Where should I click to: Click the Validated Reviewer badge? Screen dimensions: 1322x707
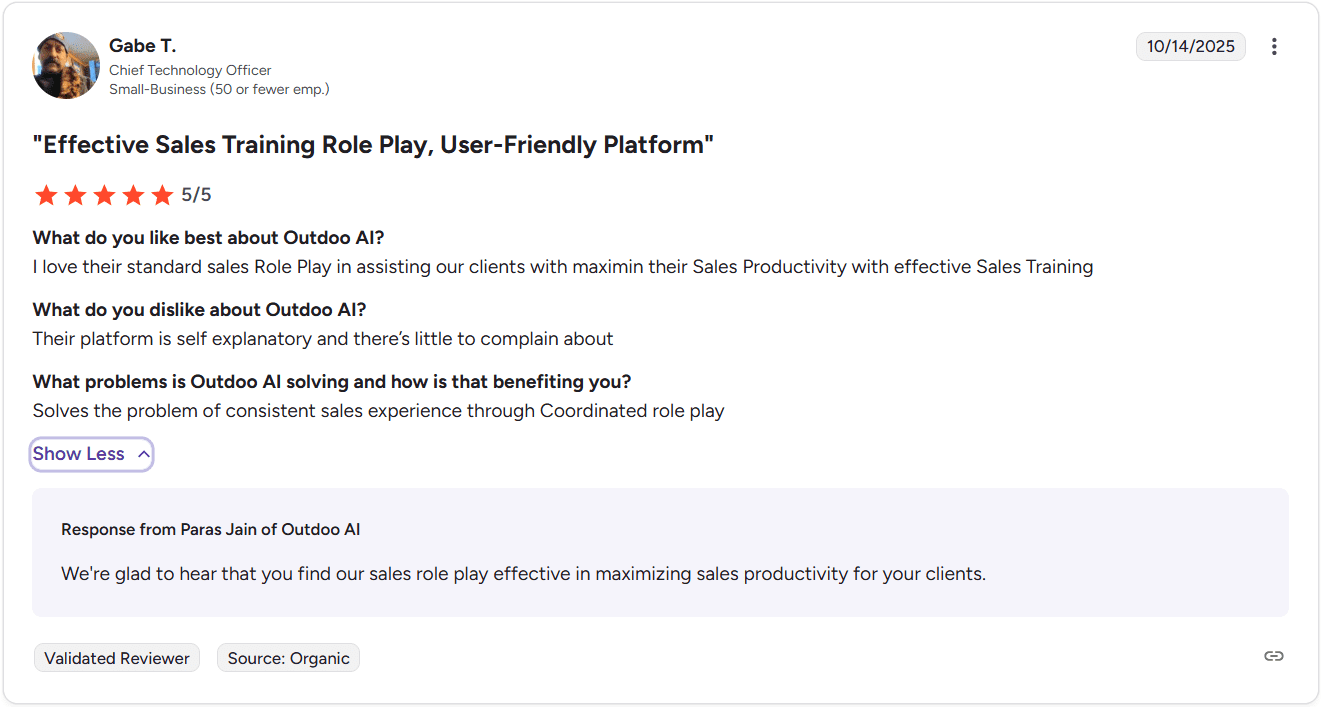click(117, 658)
